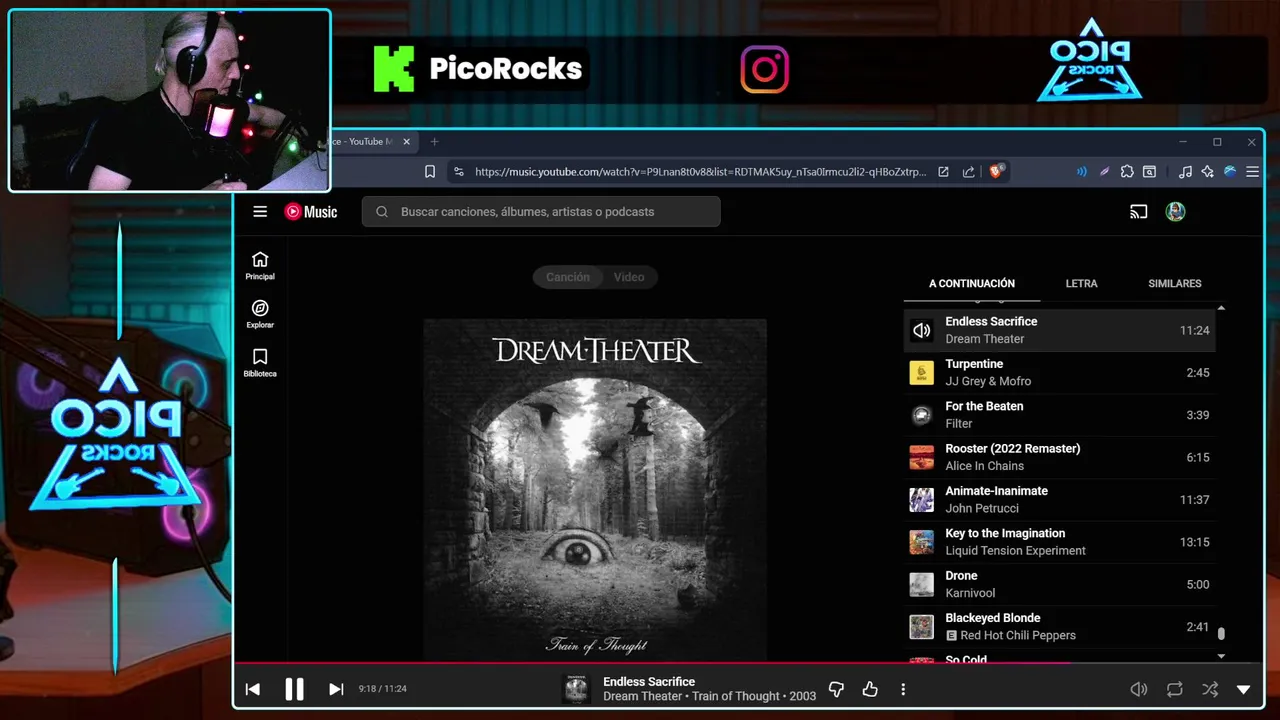Image resolution: width=1280 pixels, height=720 pixels.
Task: Dislike Endless Sacrifice with thumbs down
Action: (836, 689)
